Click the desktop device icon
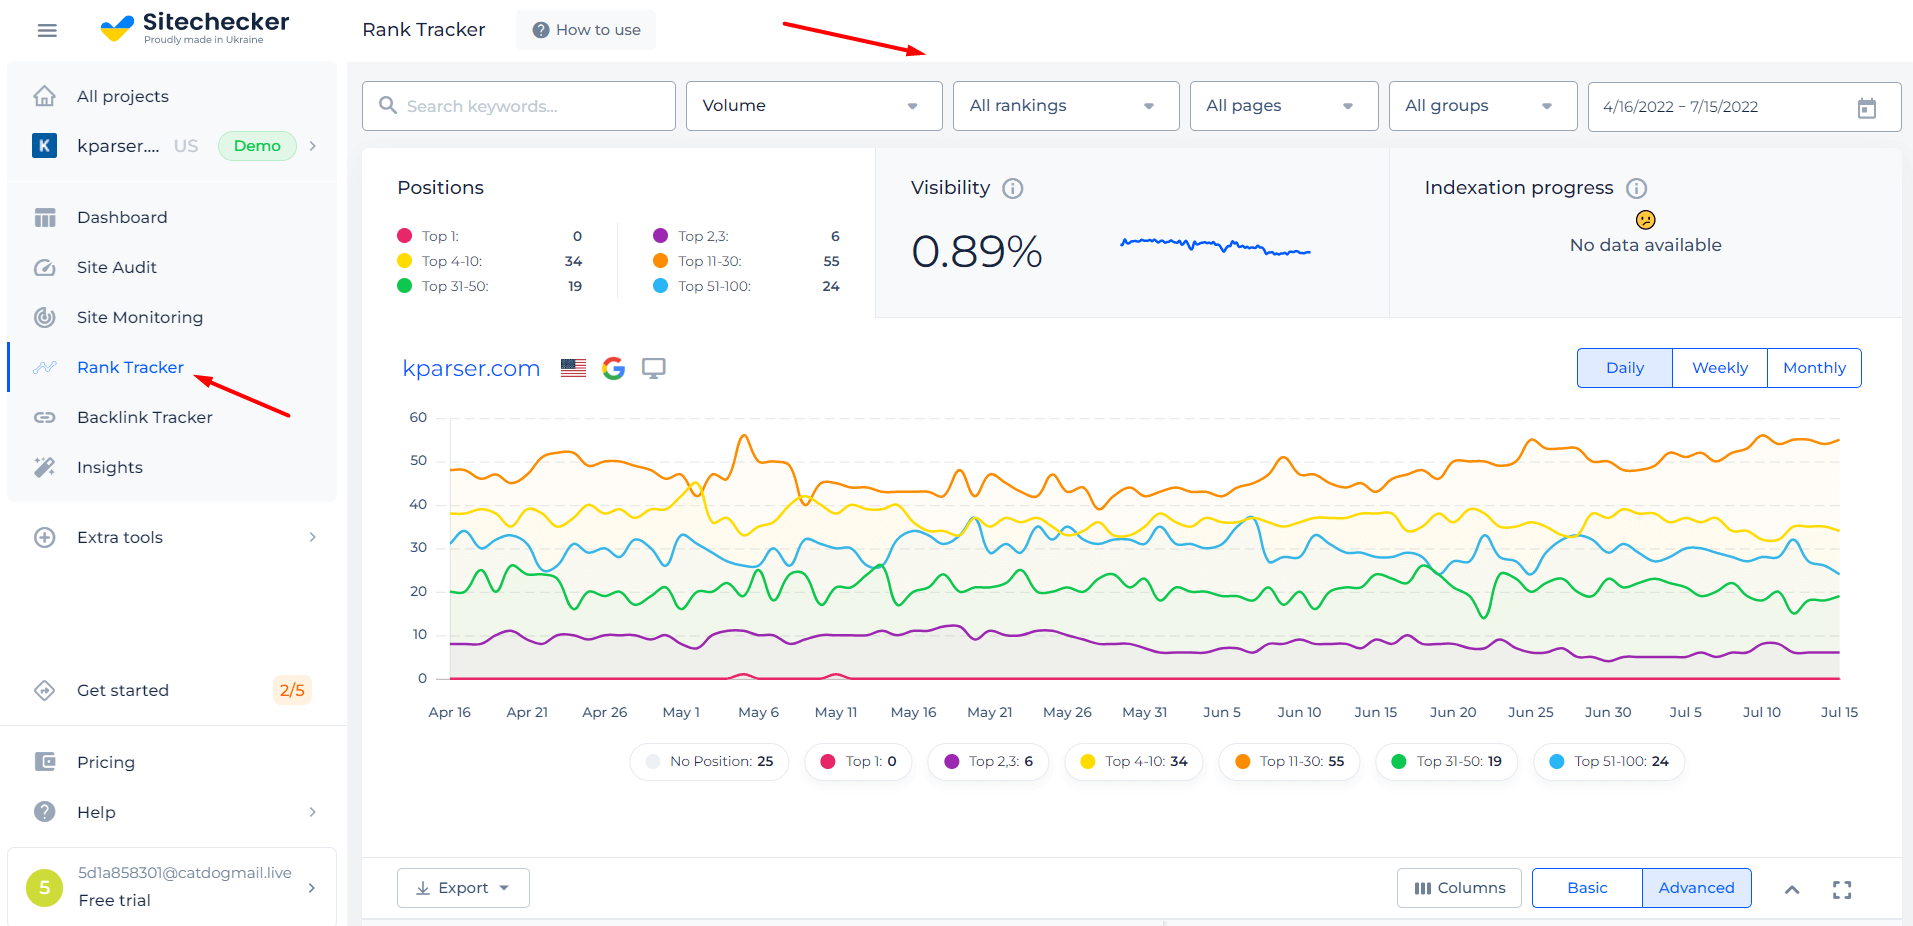 (x=654, y=368)
